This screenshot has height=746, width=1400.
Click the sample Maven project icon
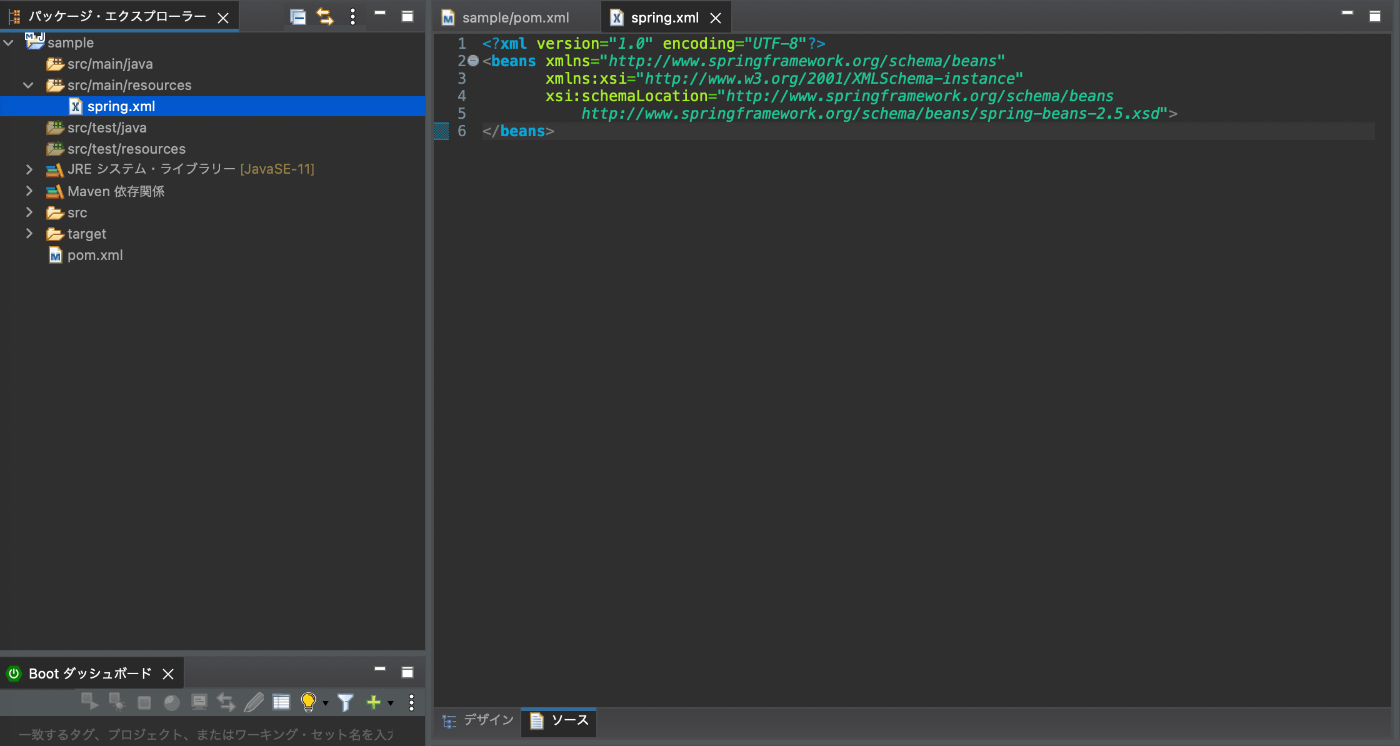coord(35,42)
